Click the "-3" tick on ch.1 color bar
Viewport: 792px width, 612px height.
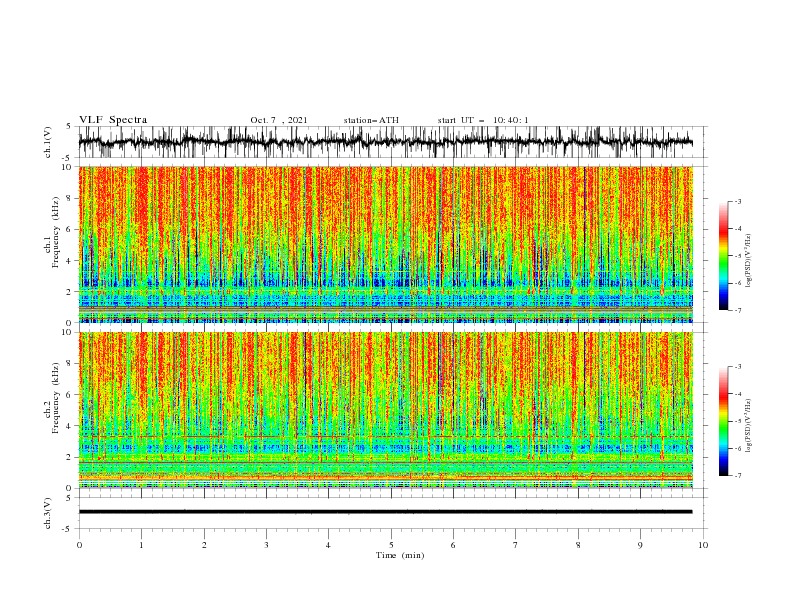pos(738,201)
